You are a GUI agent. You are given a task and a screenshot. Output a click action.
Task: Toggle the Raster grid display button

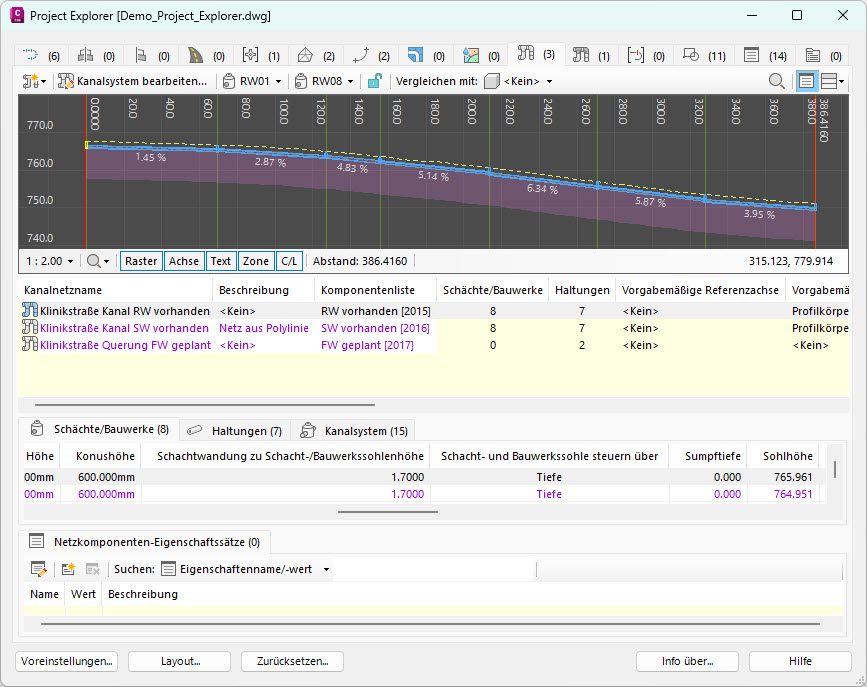(x=141, y=261)
